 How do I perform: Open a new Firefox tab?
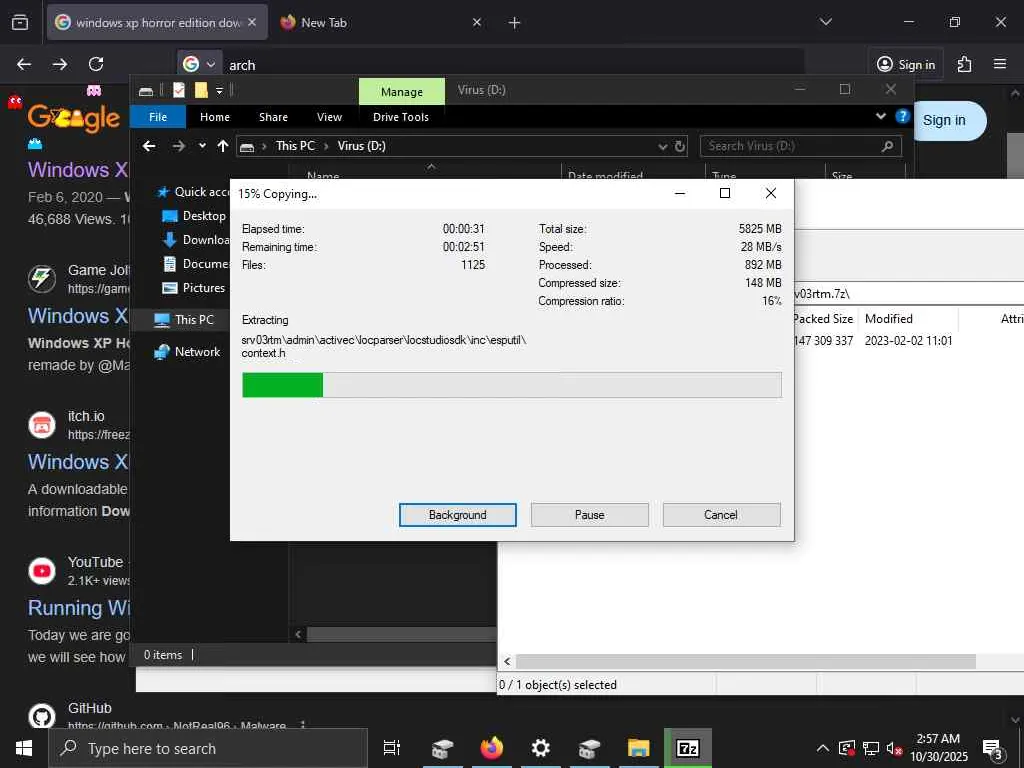514,23
